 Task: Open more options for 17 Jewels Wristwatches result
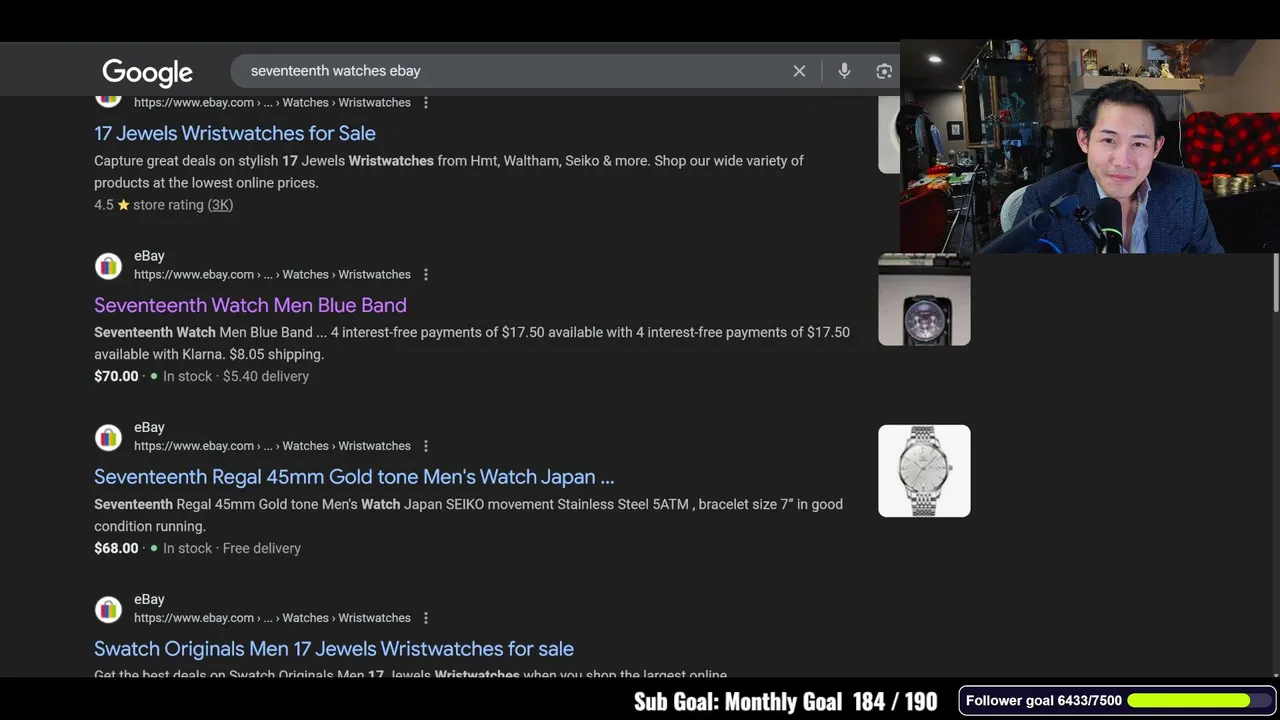point(426,103)
